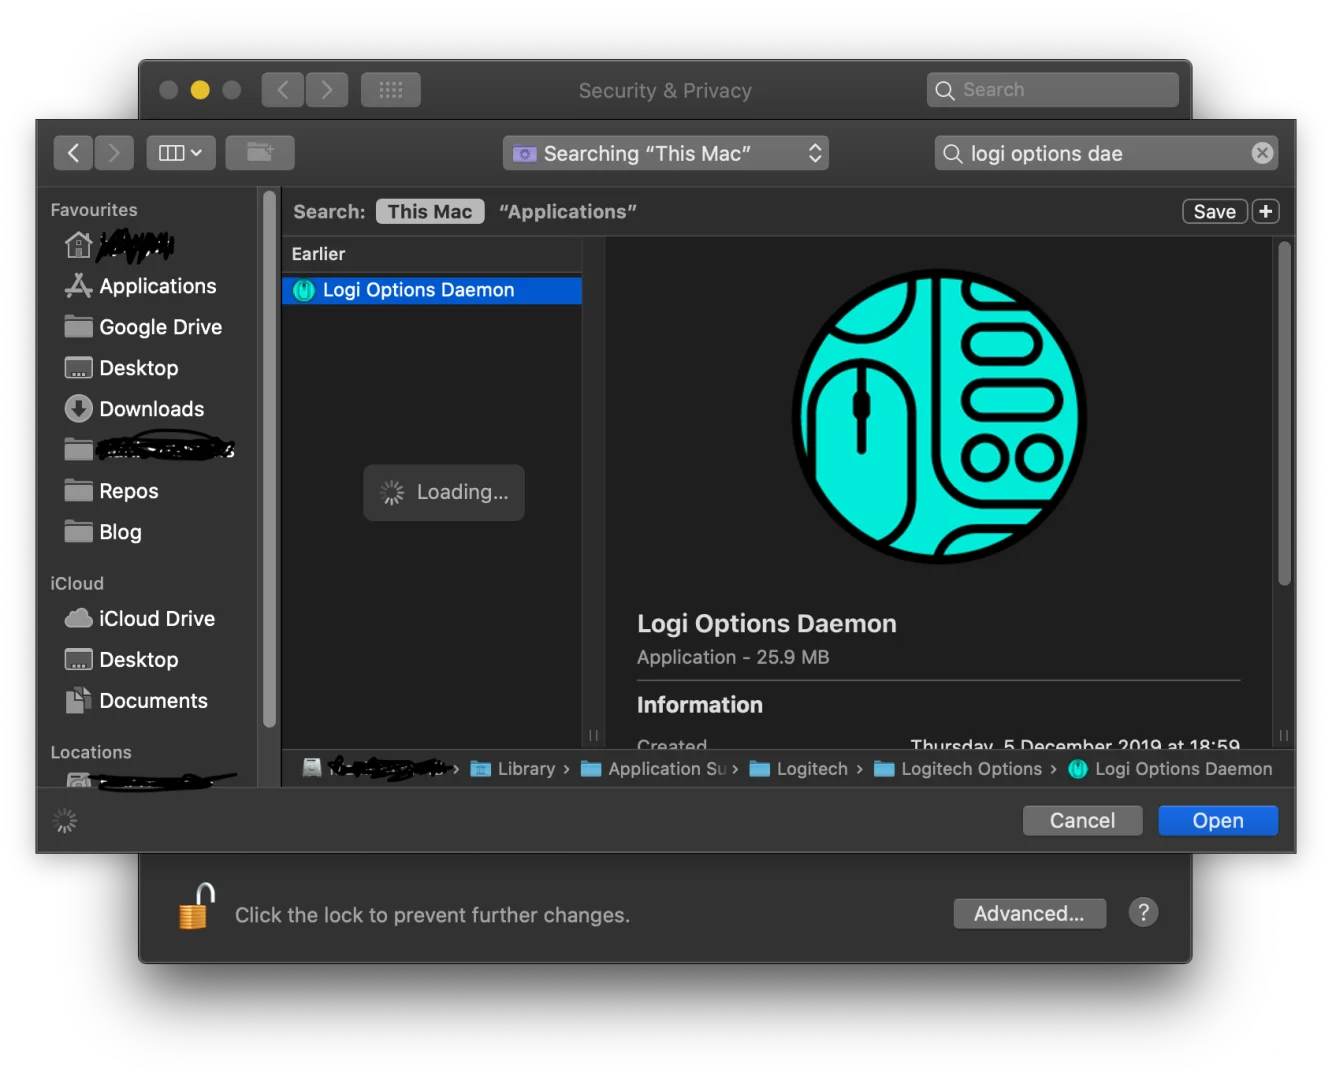Open the Searching "This Mac" location popup

(666, 153)
